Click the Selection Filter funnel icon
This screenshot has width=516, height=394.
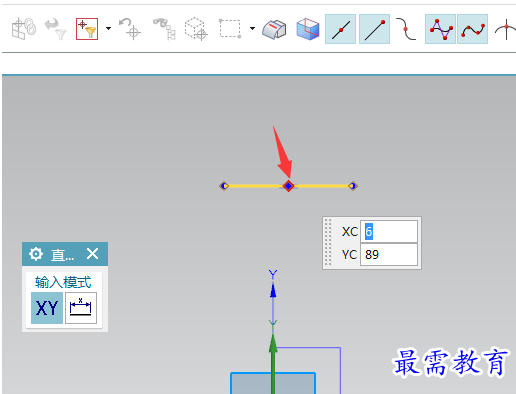click(87, 29)
